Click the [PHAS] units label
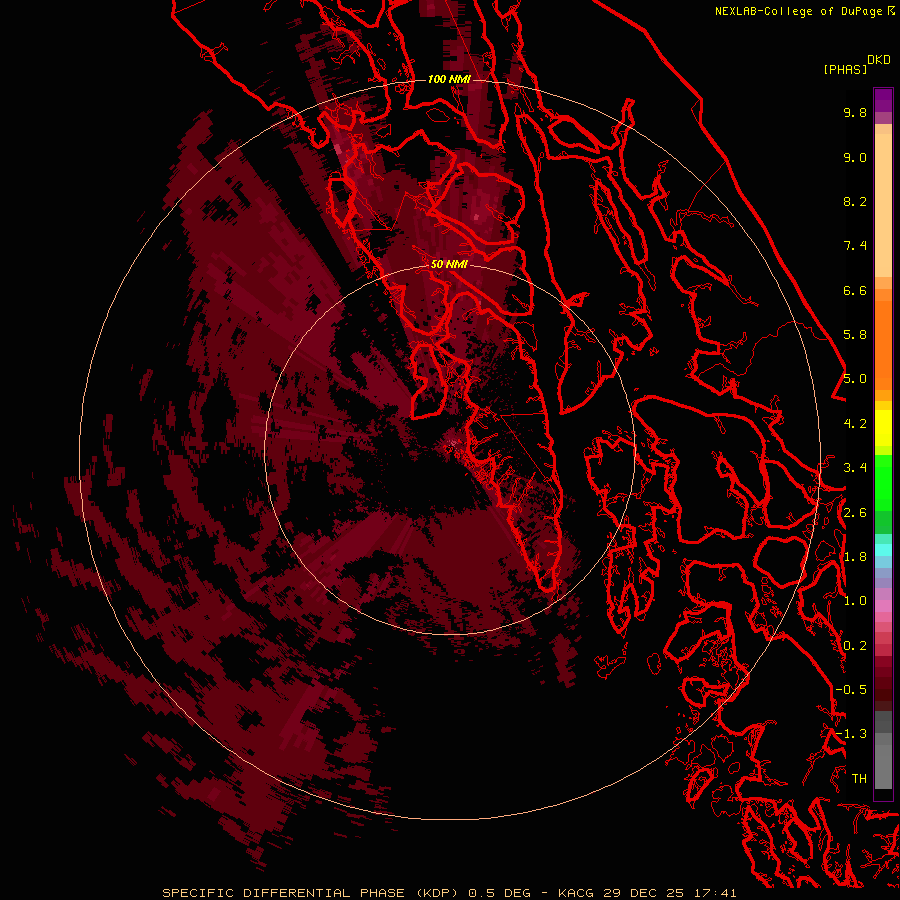Screen dimensions: 900x900 coord(845,70)
